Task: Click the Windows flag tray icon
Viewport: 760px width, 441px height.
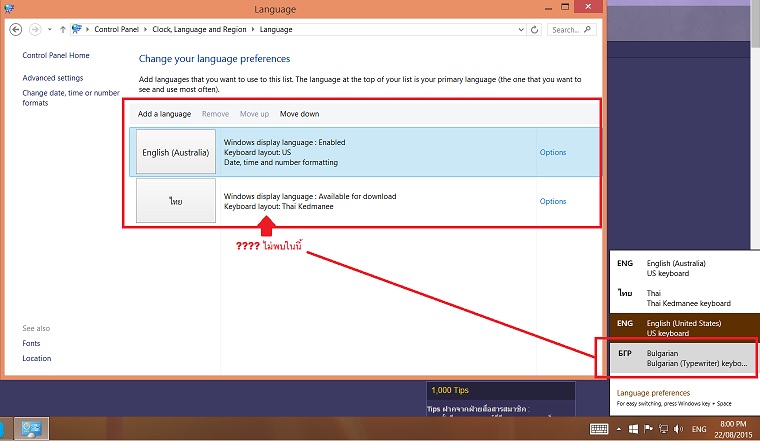Action: pos(633,429)
